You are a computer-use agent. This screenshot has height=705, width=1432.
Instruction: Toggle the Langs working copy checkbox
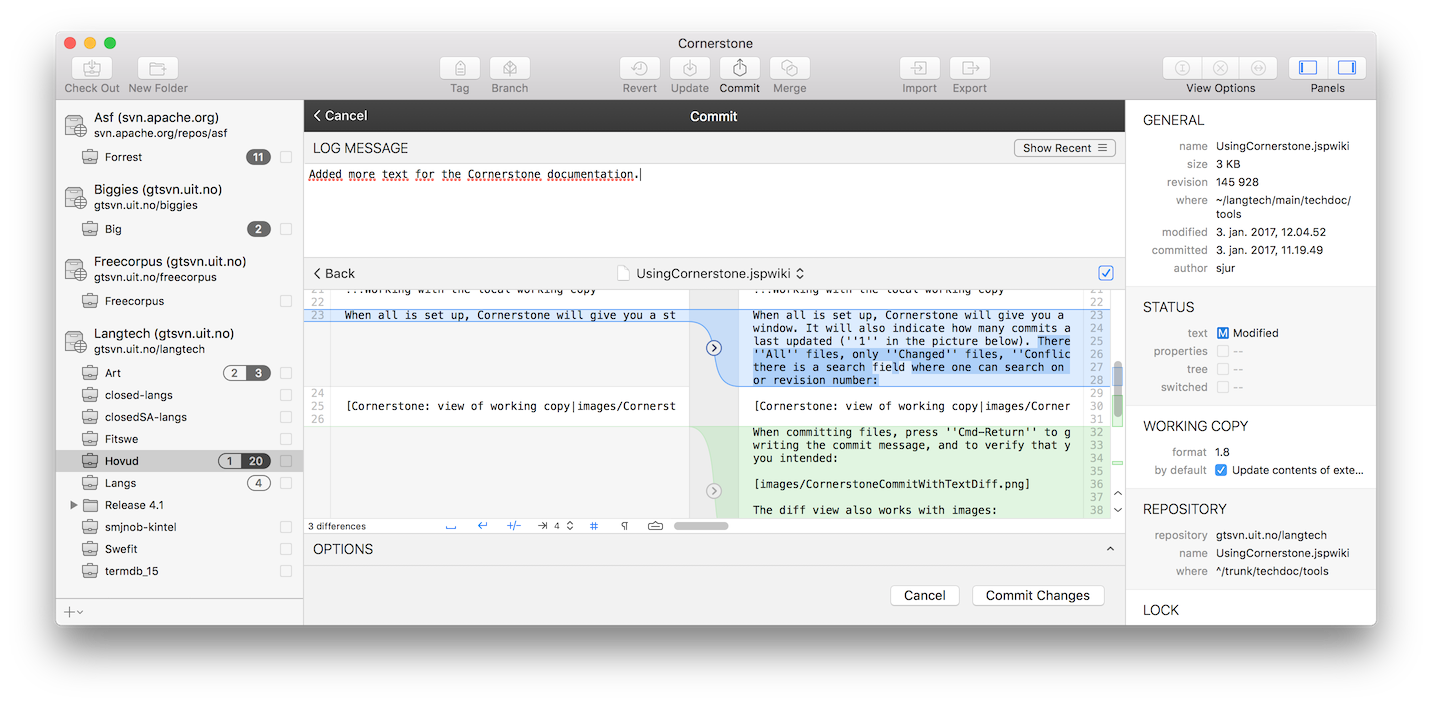286,483
